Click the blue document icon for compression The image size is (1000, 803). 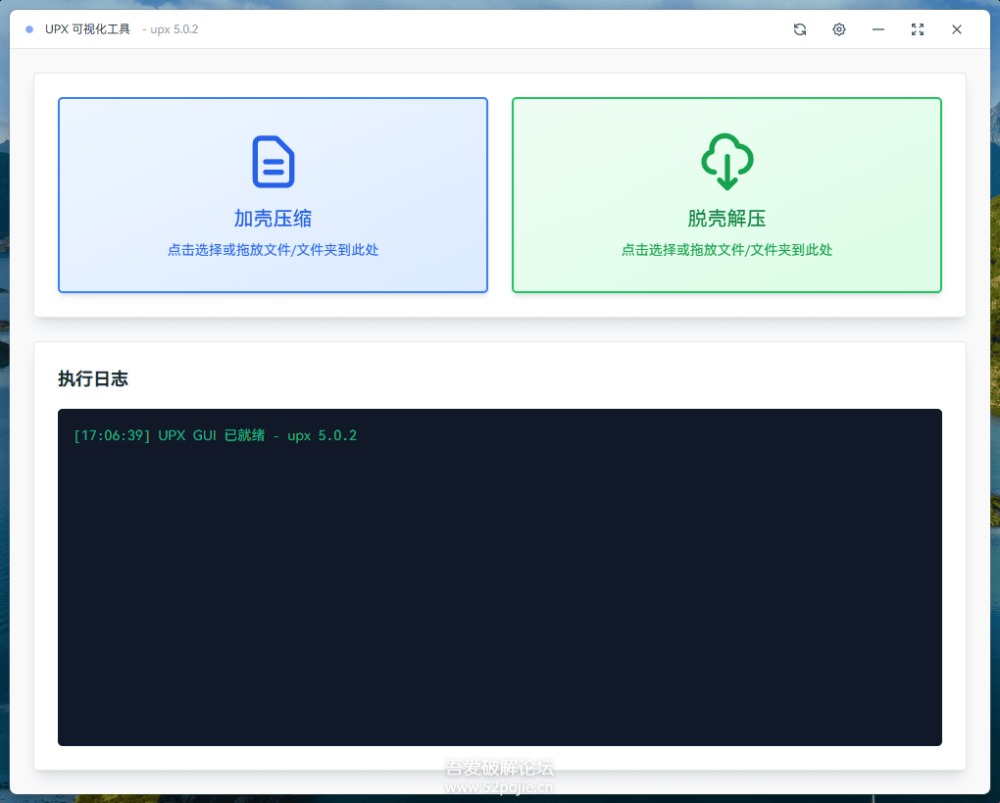[273, 162]
